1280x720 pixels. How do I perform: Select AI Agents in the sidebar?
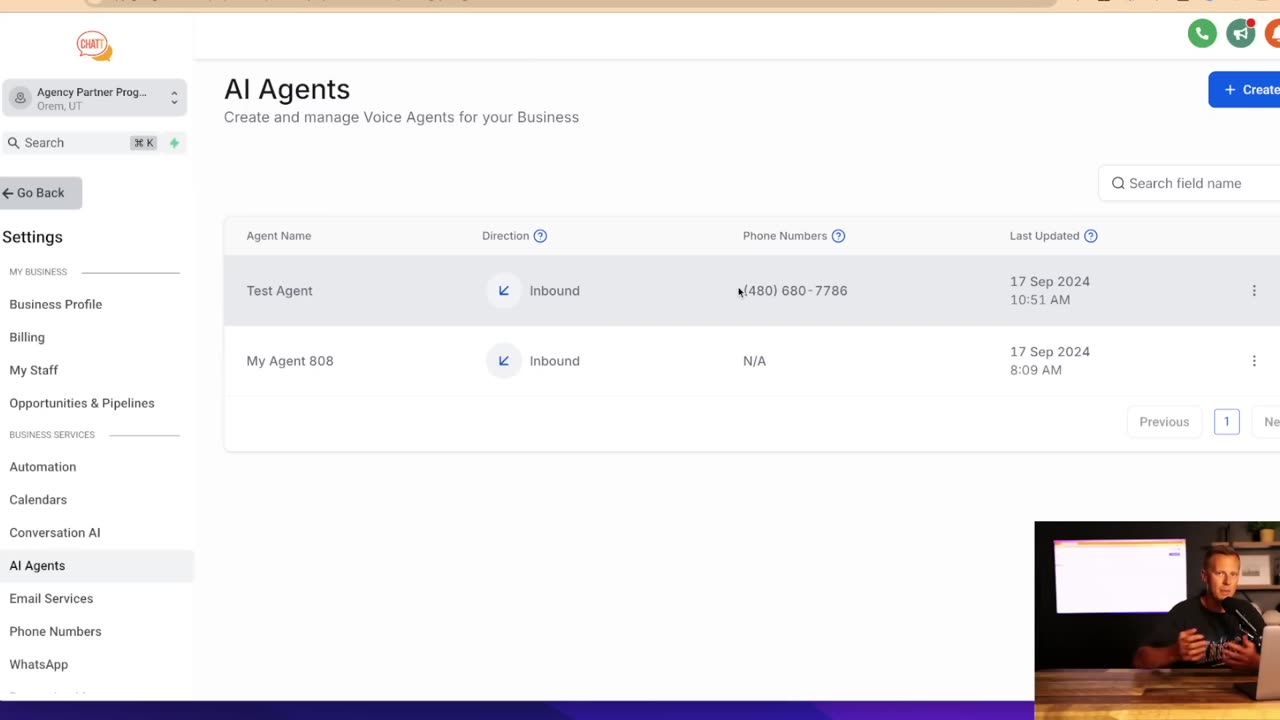[96, 566]
